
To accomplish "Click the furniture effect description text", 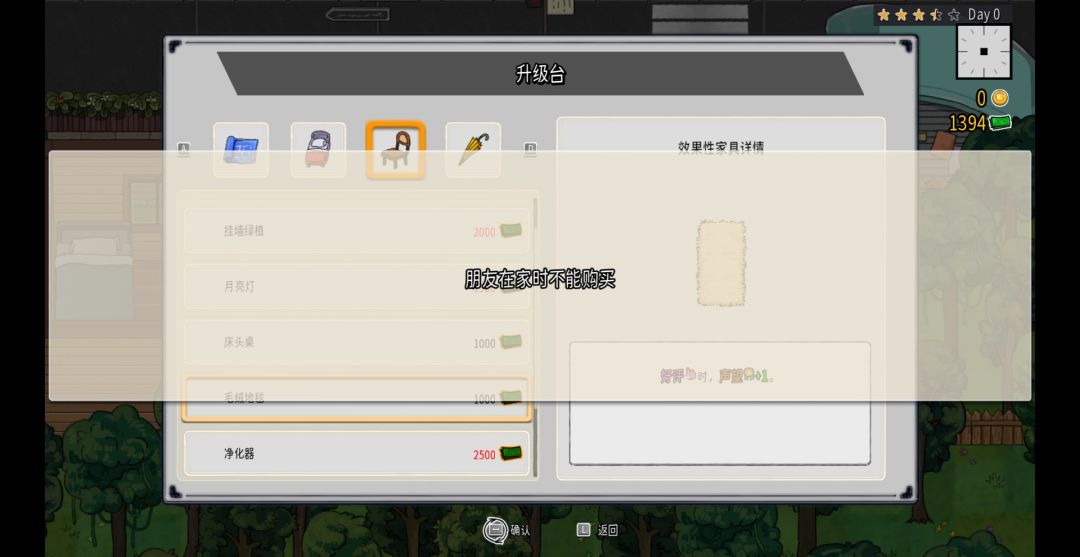I will pos(718,376).
